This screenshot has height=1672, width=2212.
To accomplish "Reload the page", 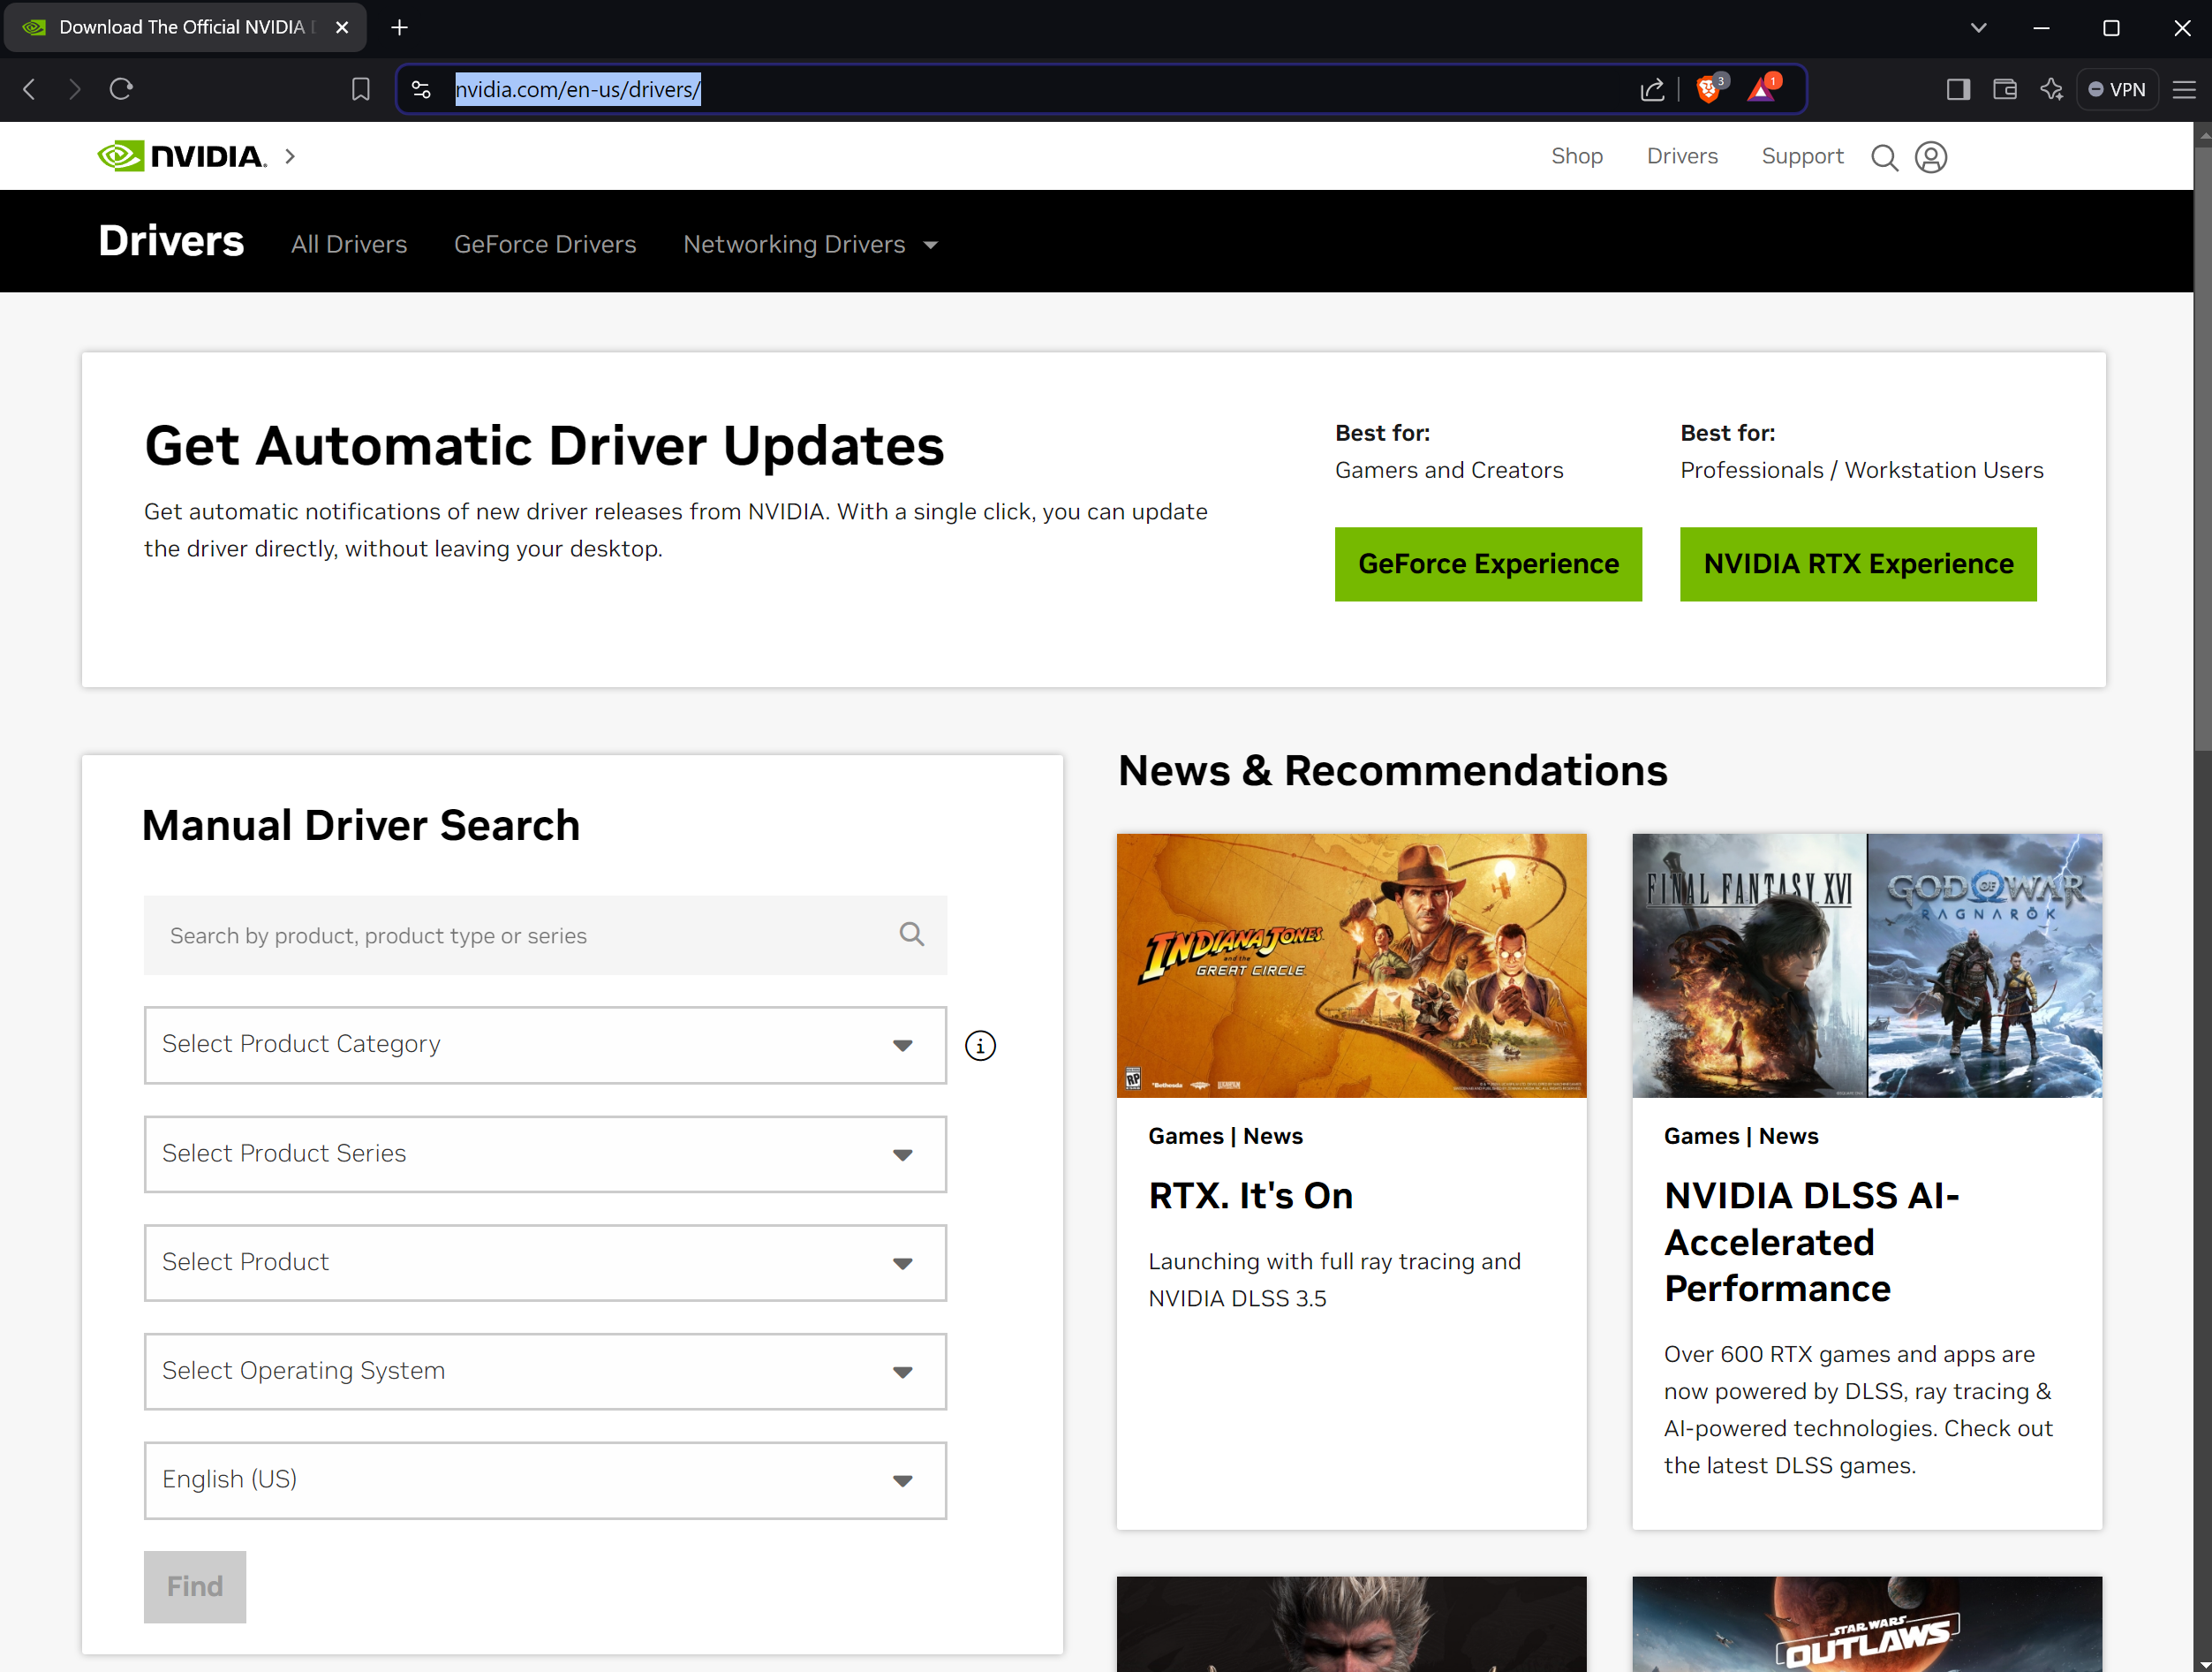I will point(121,90).
